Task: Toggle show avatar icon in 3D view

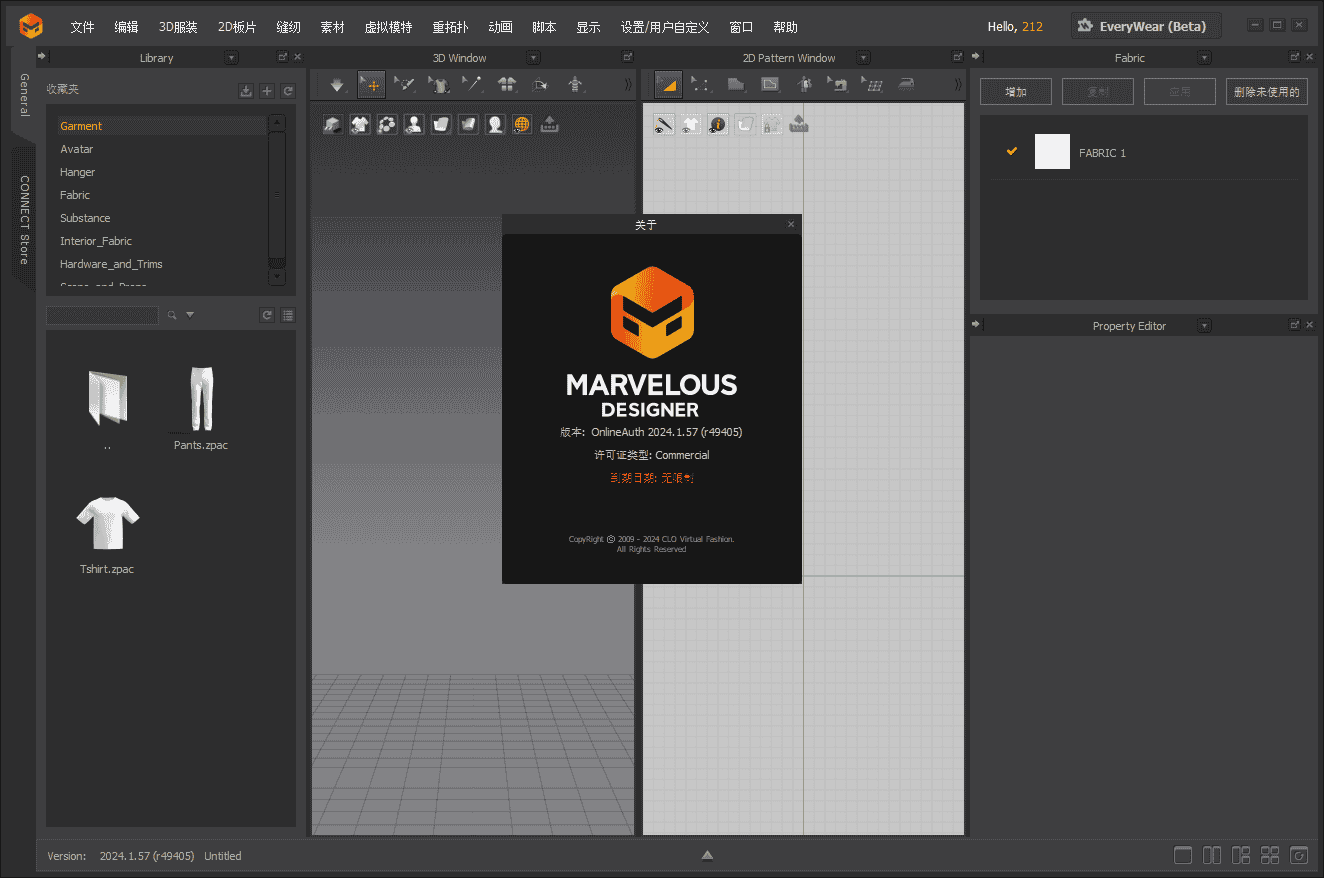Action: [414, 125]
